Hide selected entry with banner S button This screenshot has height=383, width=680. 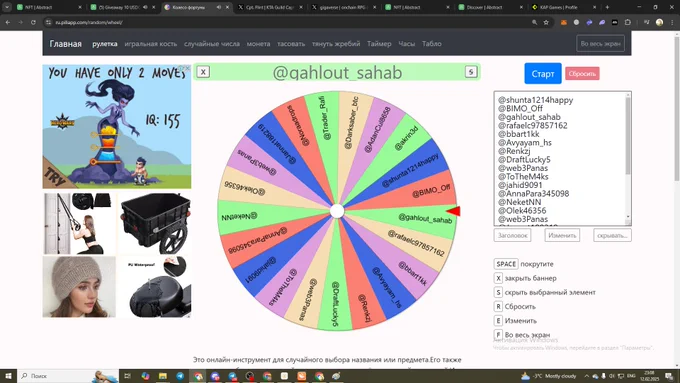tap(471, 72)
